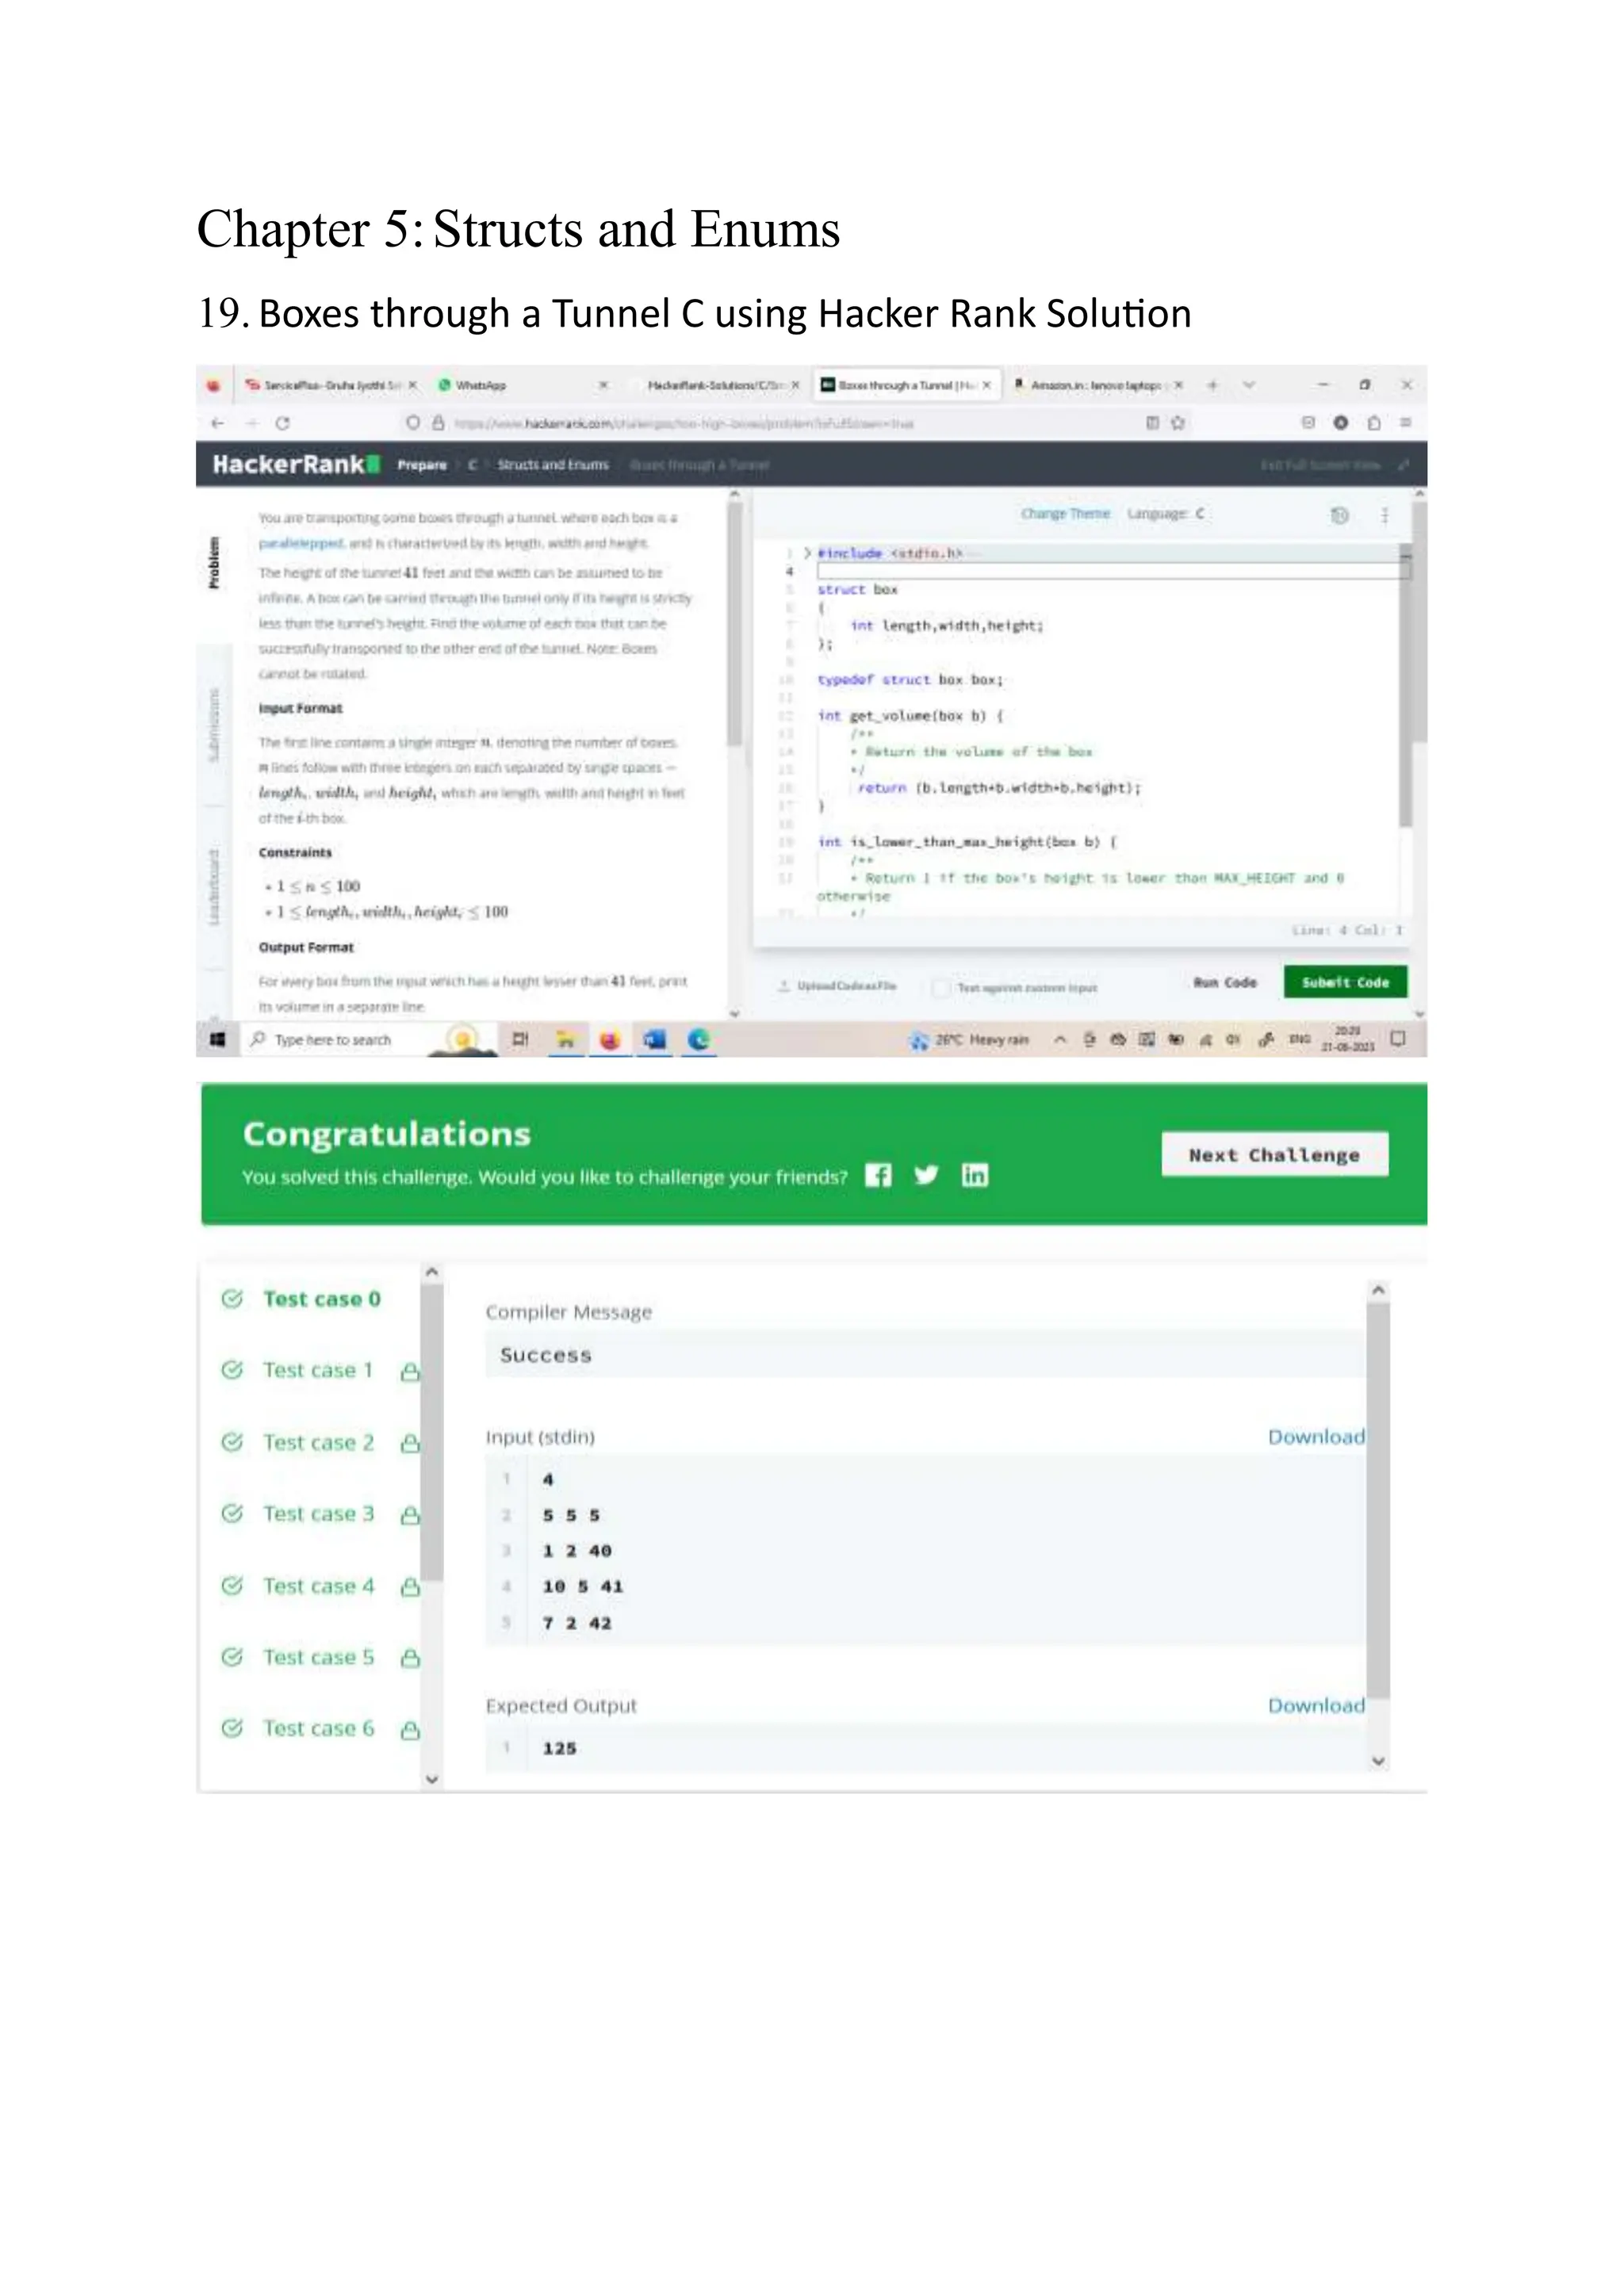
Task: Reload the page in browser toolbar
Action: [x=282, y=423]
